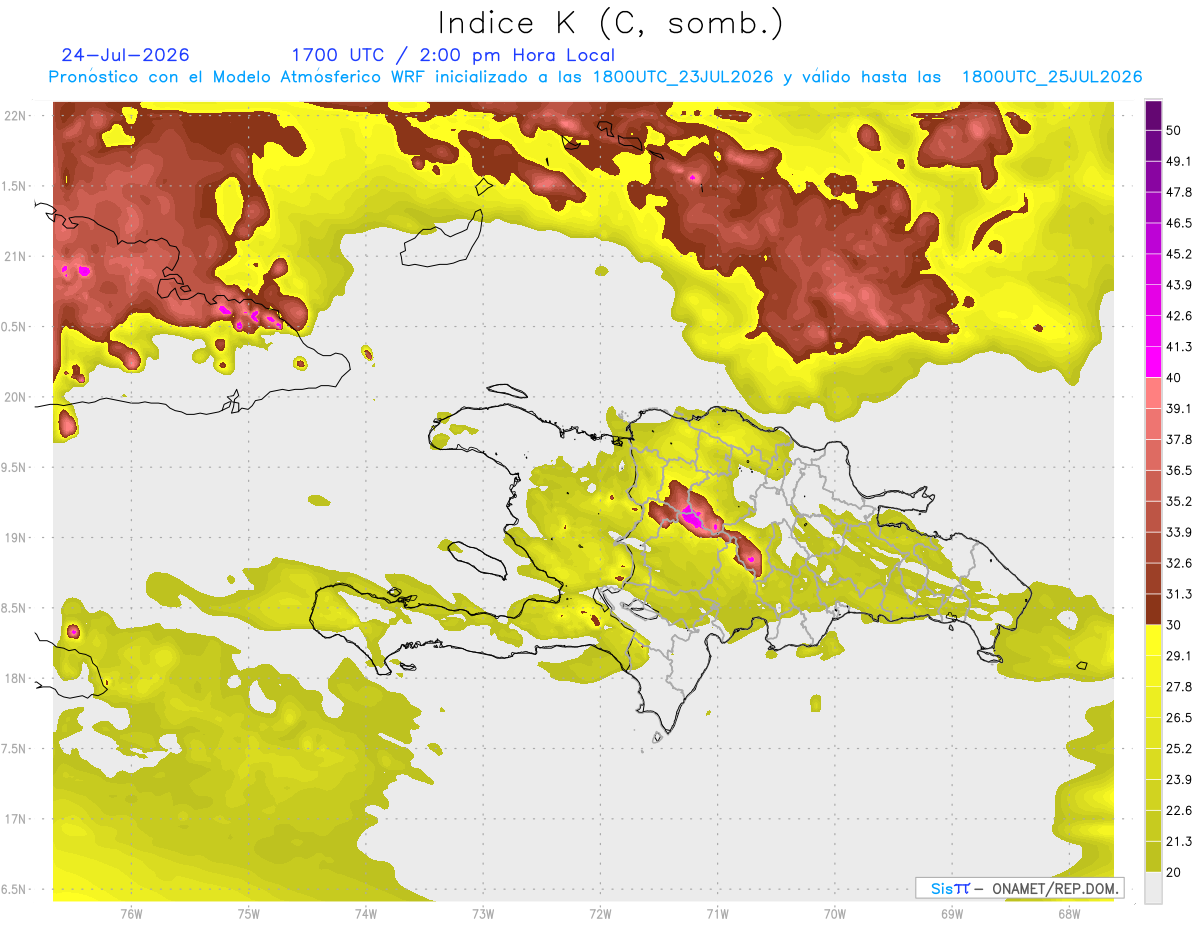1200x927 pixels.
Task: Click the "SisTT – ONAMET/REP.DOM." label box
Action: pyautogui.click(x=1019, y=888)
